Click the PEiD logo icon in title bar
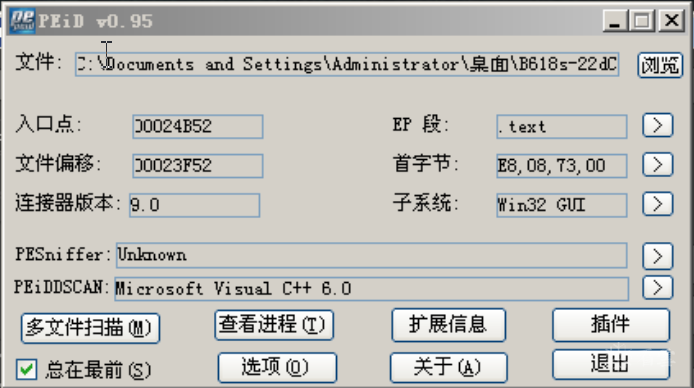Image resolution: width=694 pixels, height=388 pixels. [22, 20]
